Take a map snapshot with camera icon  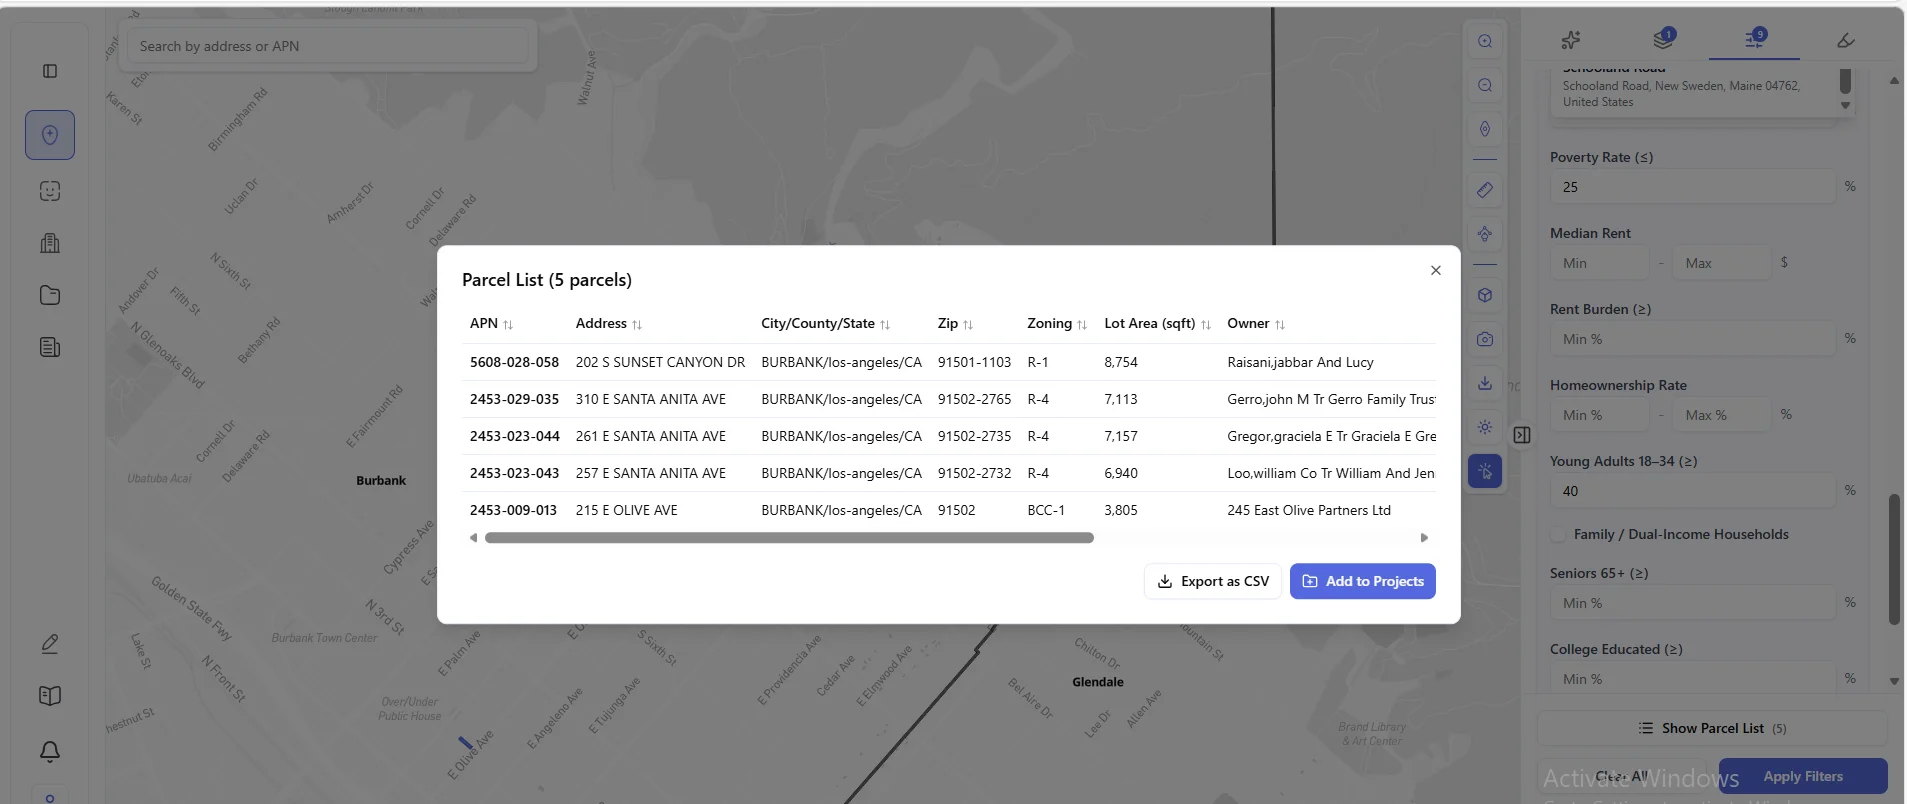[1485, 339]
